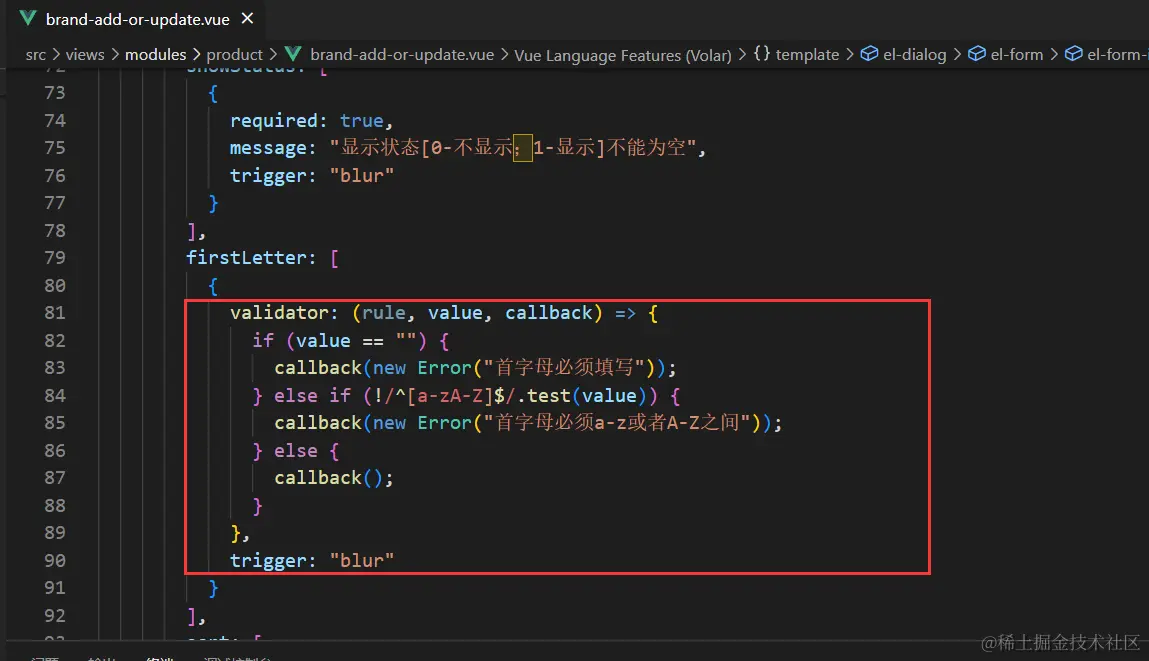Click line number 84 in the gutter
This screenshot has height=661, width=1149.
pos(55,396)
